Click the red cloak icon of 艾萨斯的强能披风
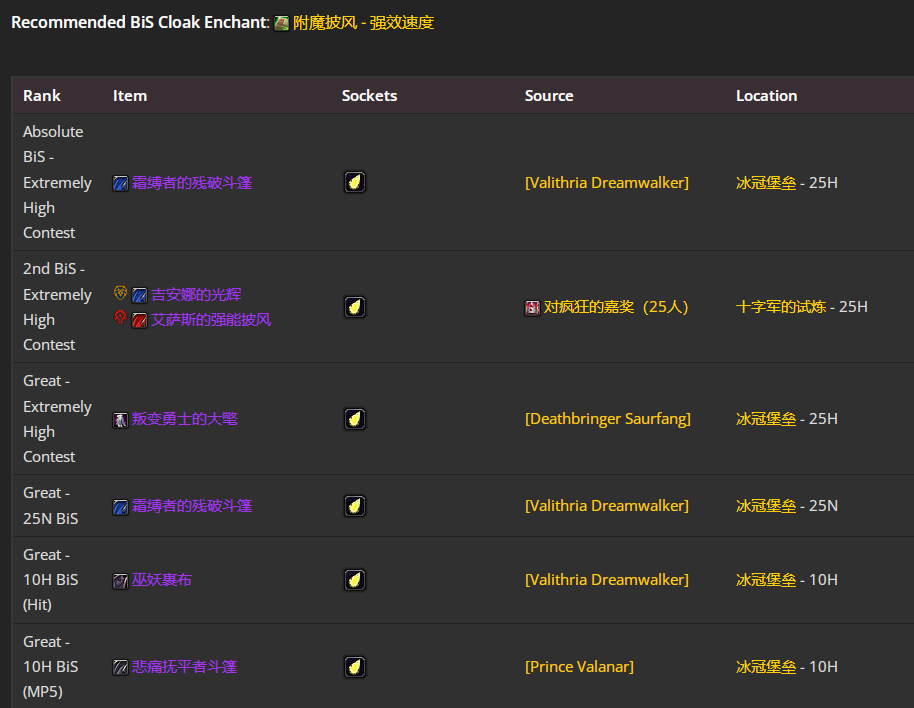 pyautogui.click(x=140, y=320)
